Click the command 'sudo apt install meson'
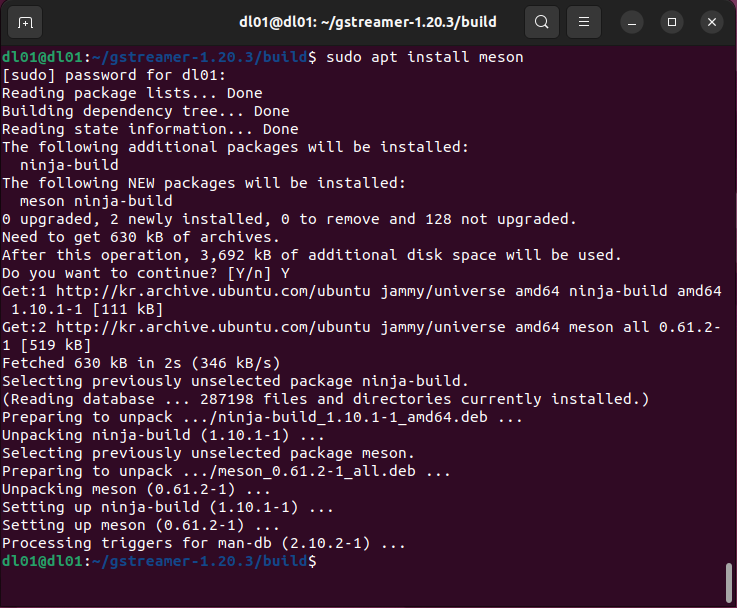Screen dimensions: 737x608 point(424,57)
